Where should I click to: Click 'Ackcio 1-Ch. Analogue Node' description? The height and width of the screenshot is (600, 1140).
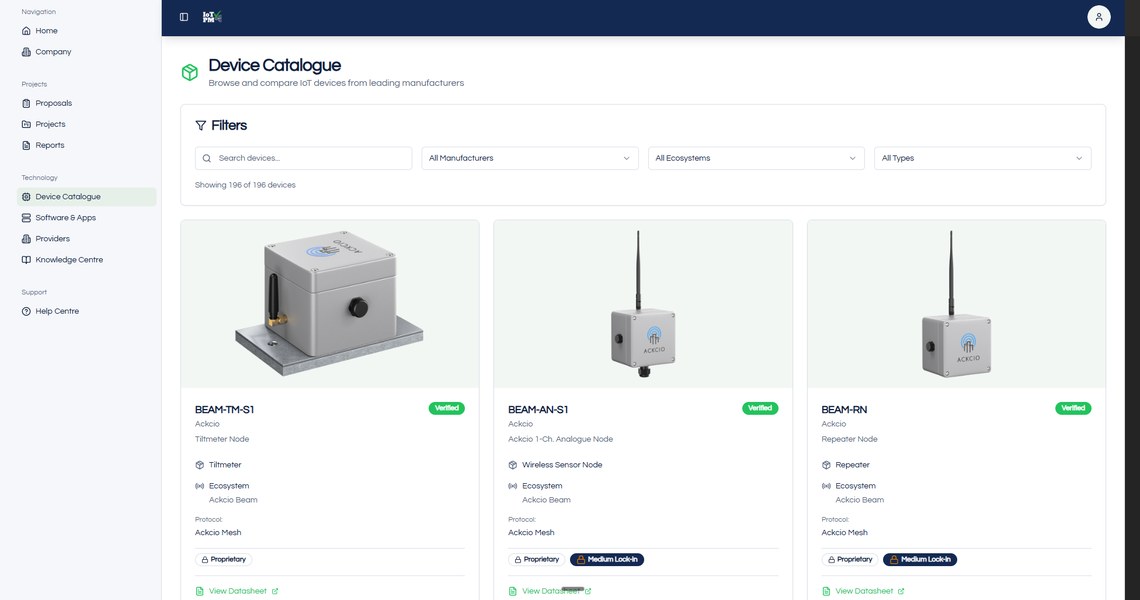[x=561, y=439]
